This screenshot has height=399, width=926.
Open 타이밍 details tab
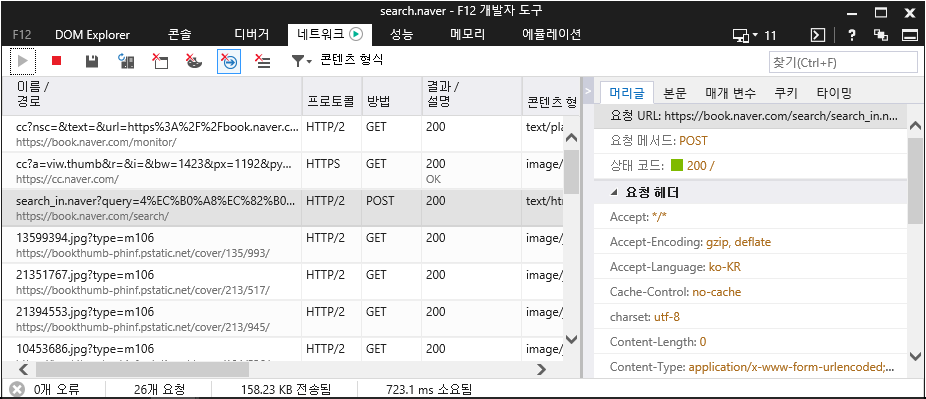click(834, 93)
